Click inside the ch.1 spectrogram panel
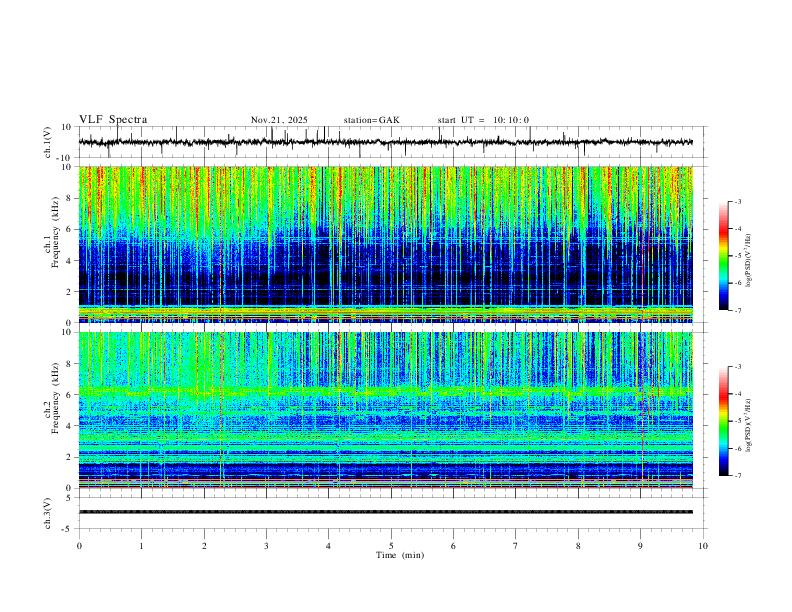 pos(386,244)
